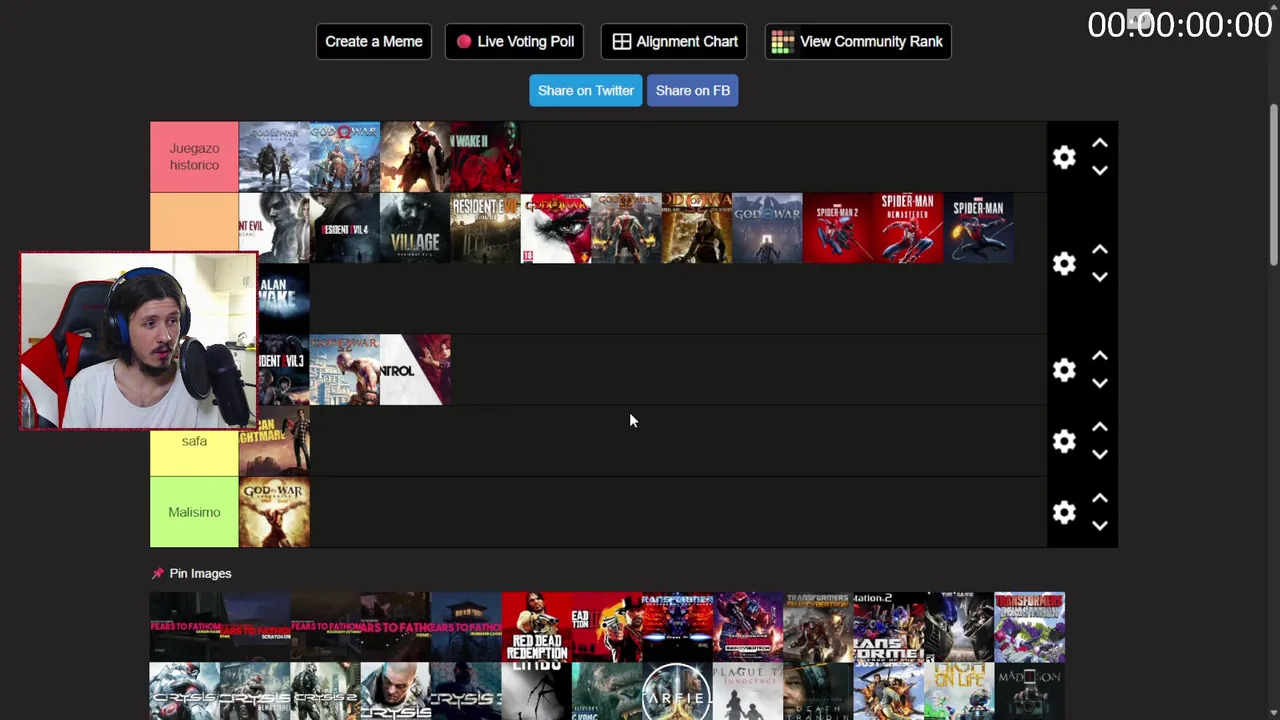Select the Resident Evil 3 cover

click(x=284, y=370)
